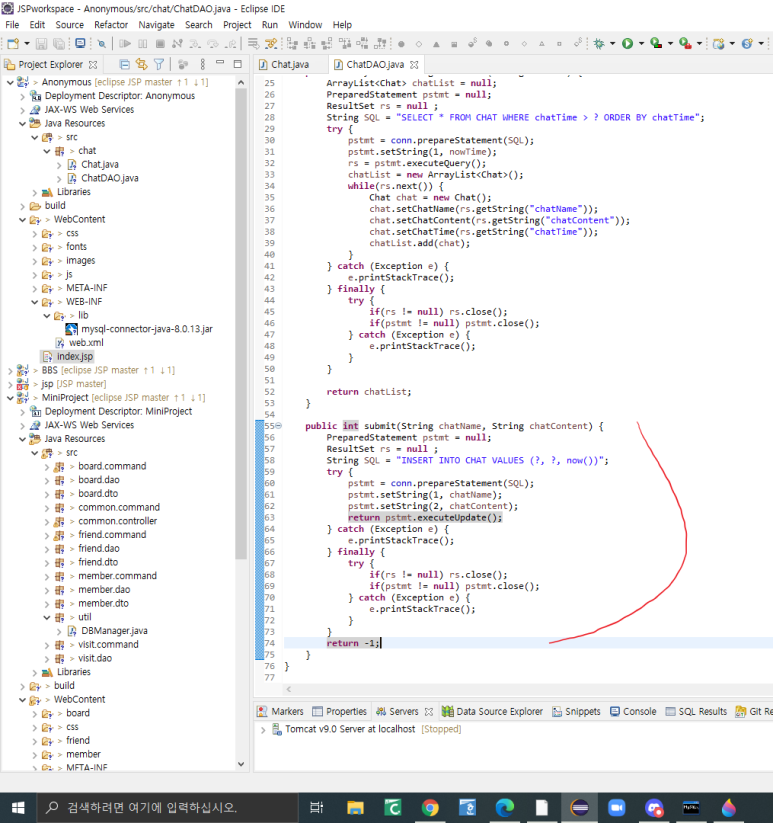Toggle Use Step Filters icon
Image resolution: width=773 pixels, height=823 pixels.
(x=271, y=44)
